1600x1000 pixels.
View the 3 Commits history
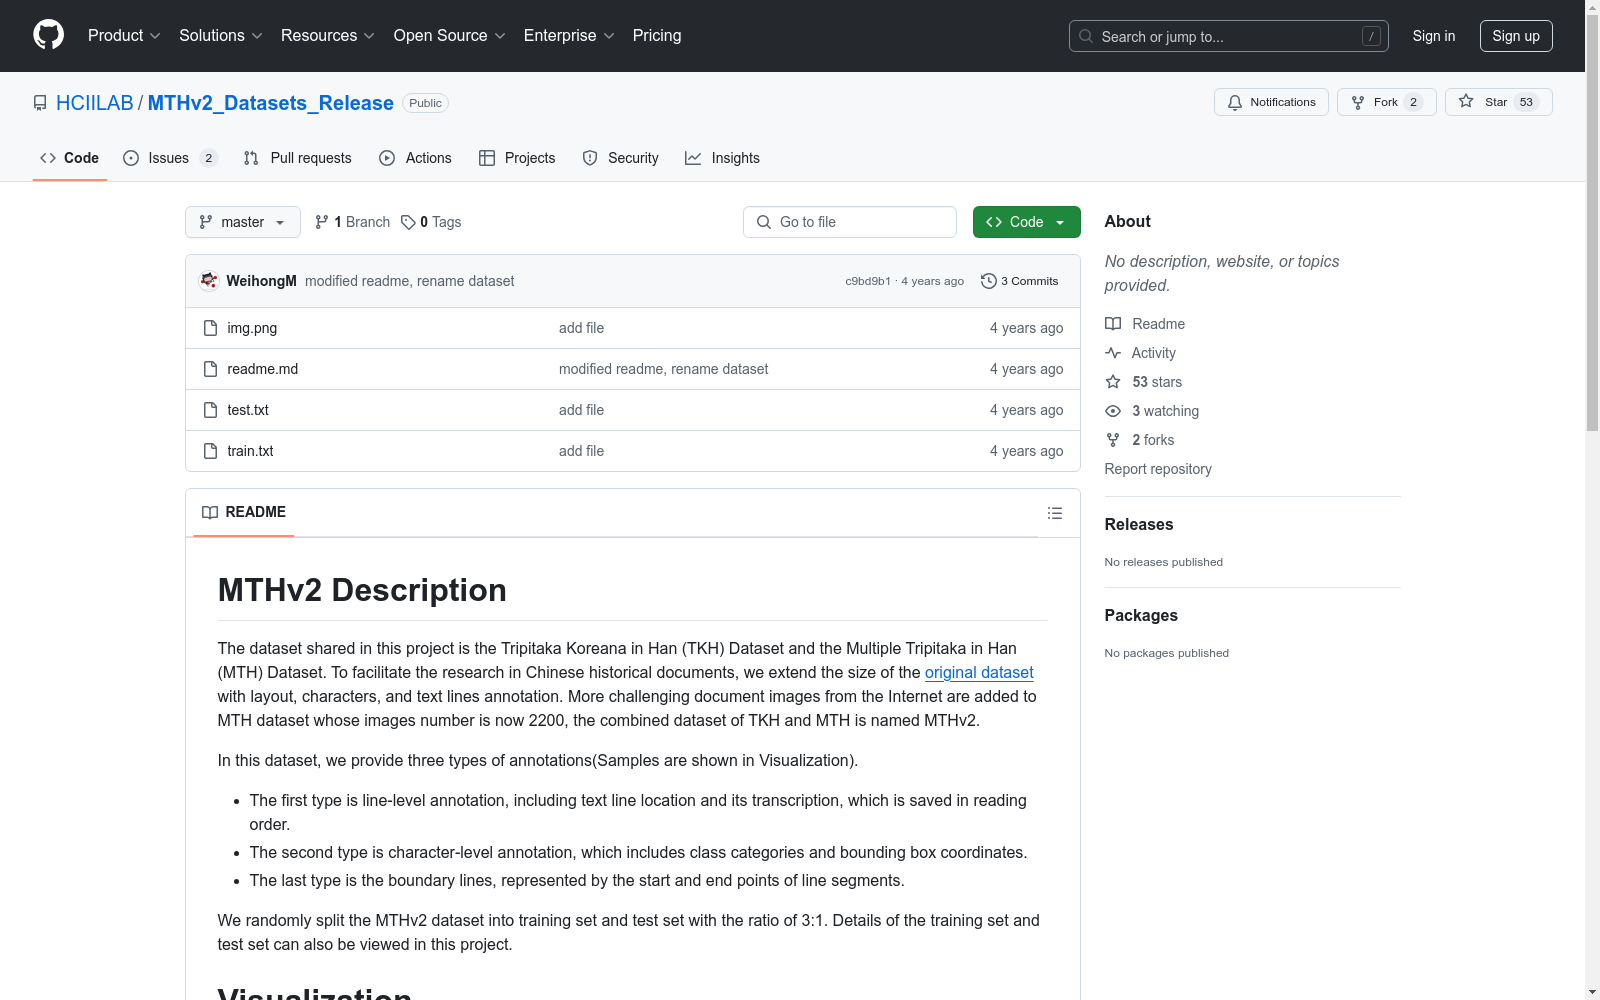click(x=1020, y=281)
